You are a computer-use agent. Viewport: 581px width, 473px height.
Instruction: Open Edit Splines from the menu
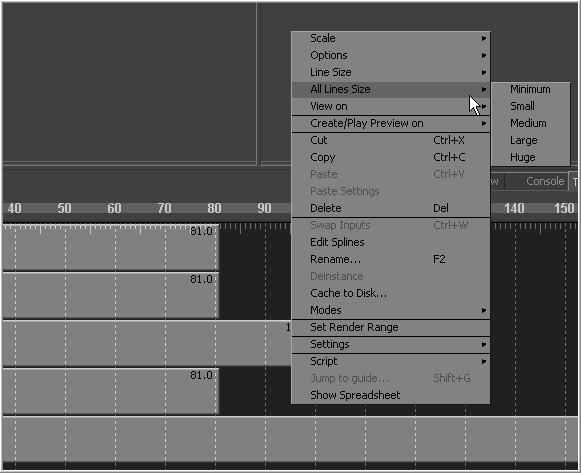coord(391,242)
